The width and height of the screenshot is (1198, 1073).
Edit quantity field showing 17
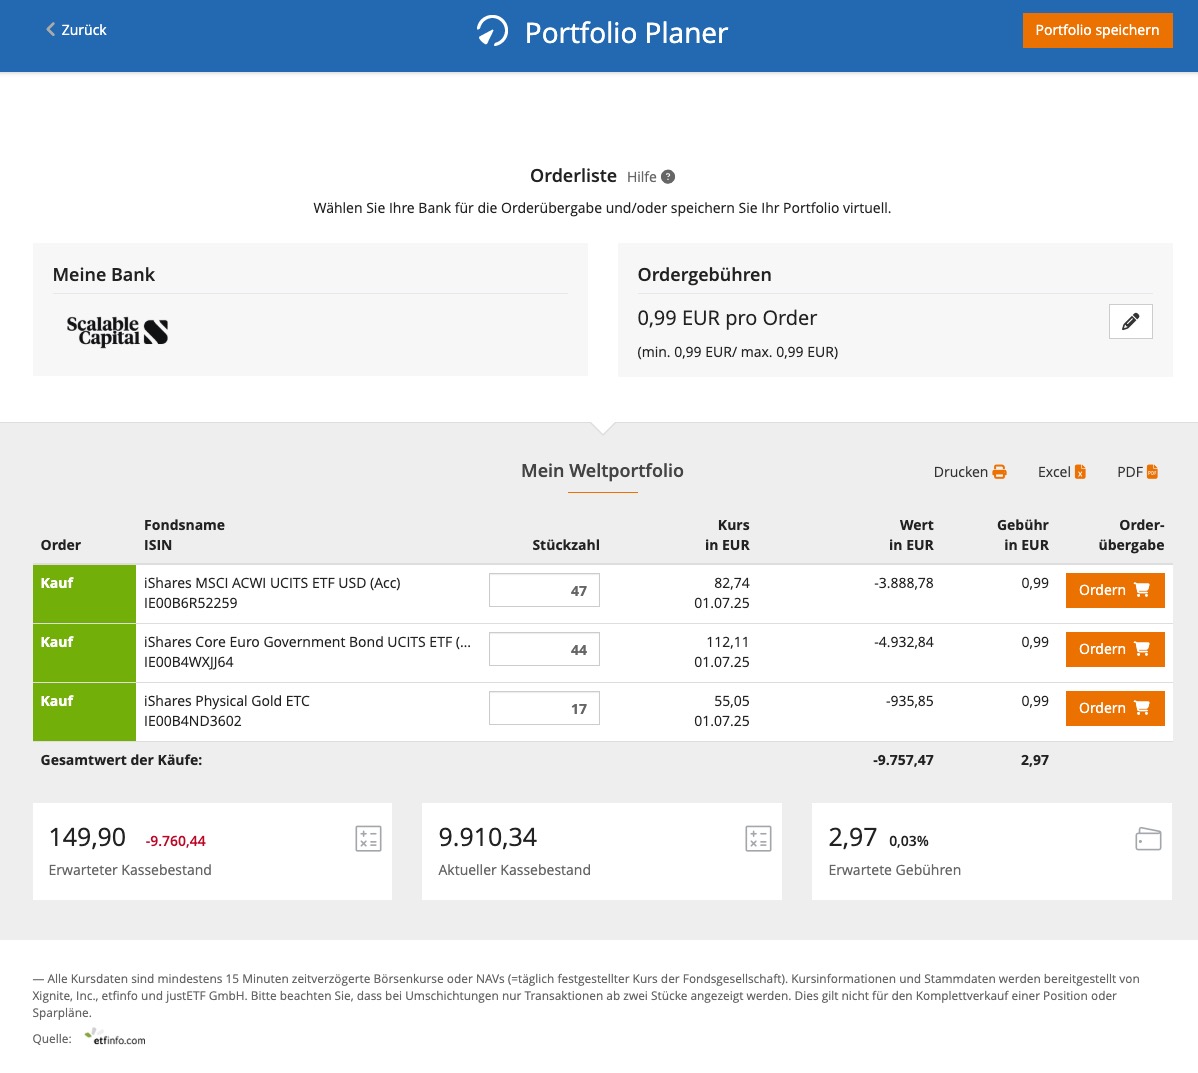click(544, 709)
